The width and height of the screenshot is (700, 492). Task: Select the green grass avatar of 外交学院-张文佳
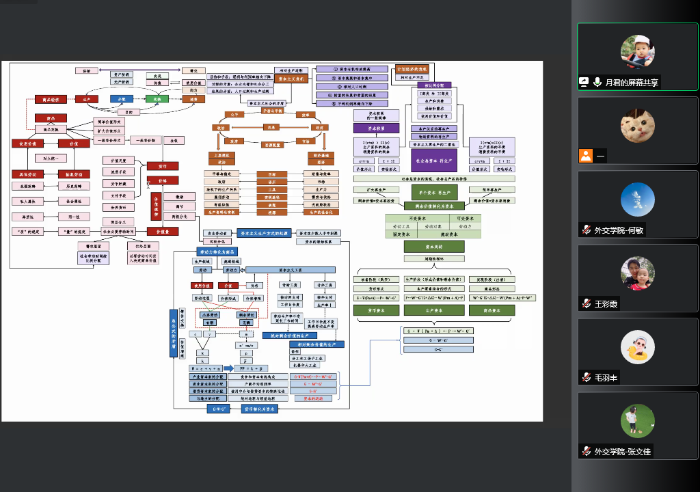coord(637,420)
